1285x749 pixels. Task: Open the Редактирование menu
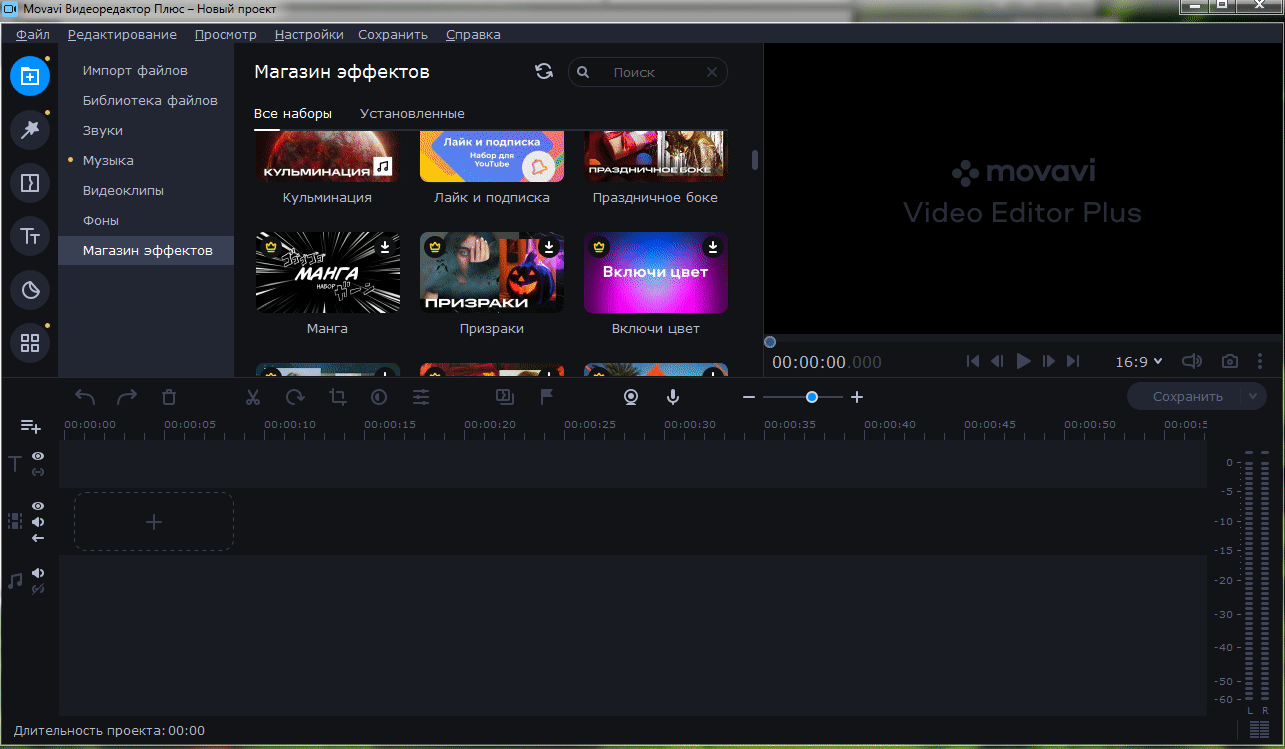point(122,34)
